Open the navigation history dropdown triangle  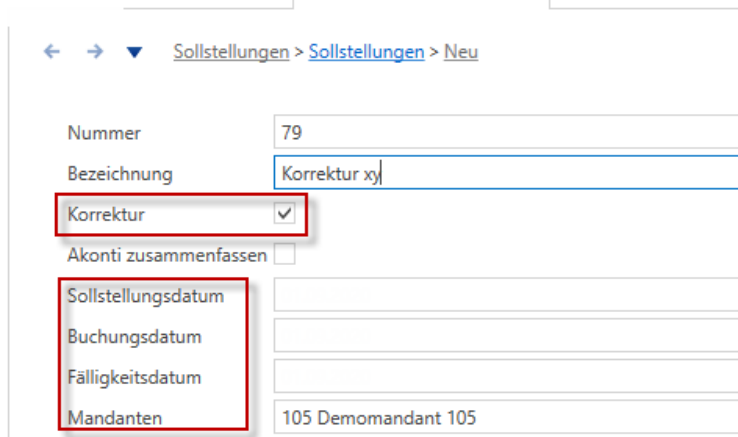pyautogui.click(x=134, y=52)
